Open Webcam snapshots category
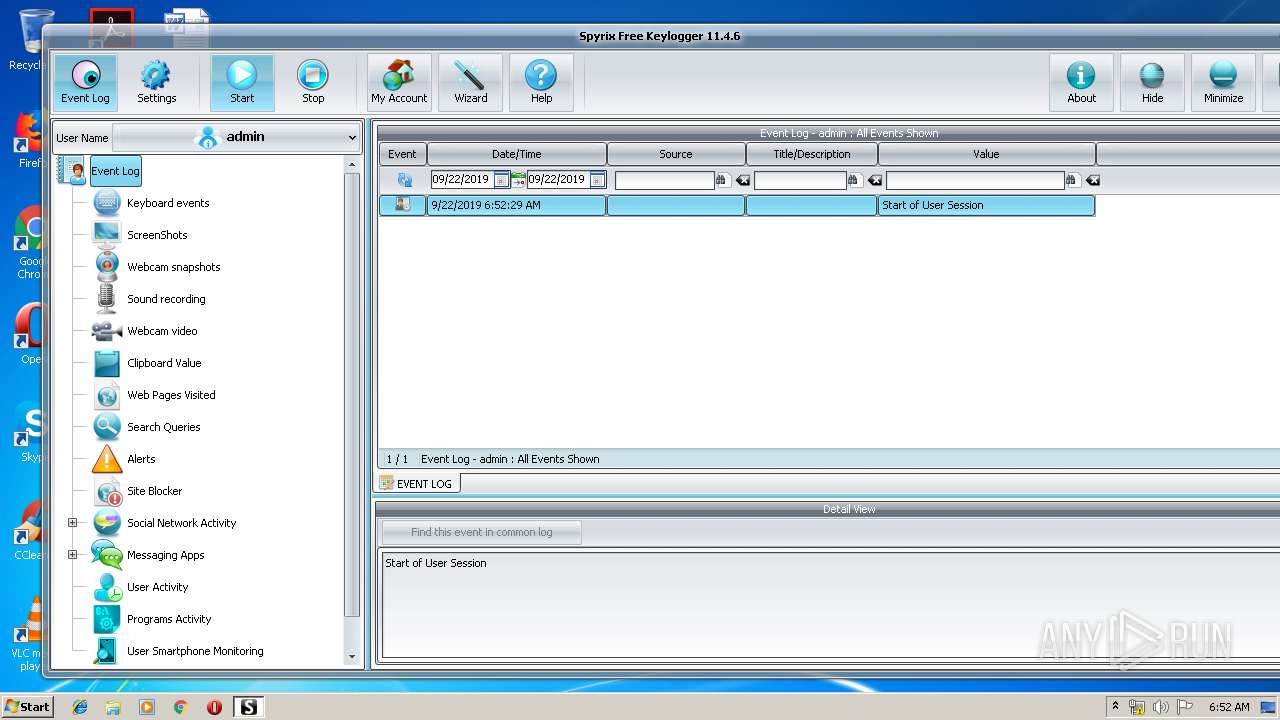Screen dimensions: 1280x720 coord(173,267)
